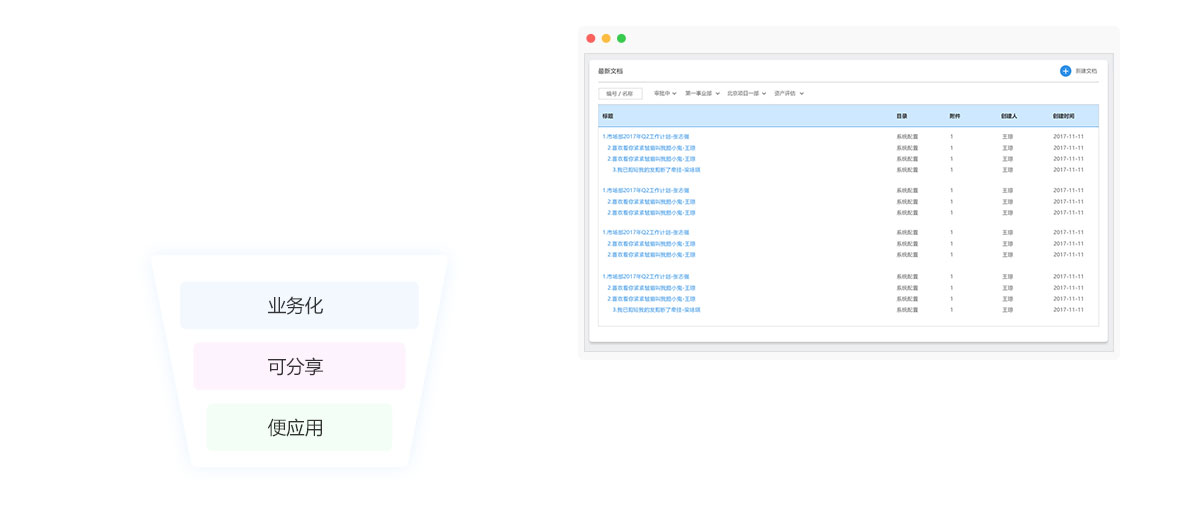Click the 创建人 column header
Image resolution: width=1186 pixels, height=530 pixels.
(x=1008, y=116)
